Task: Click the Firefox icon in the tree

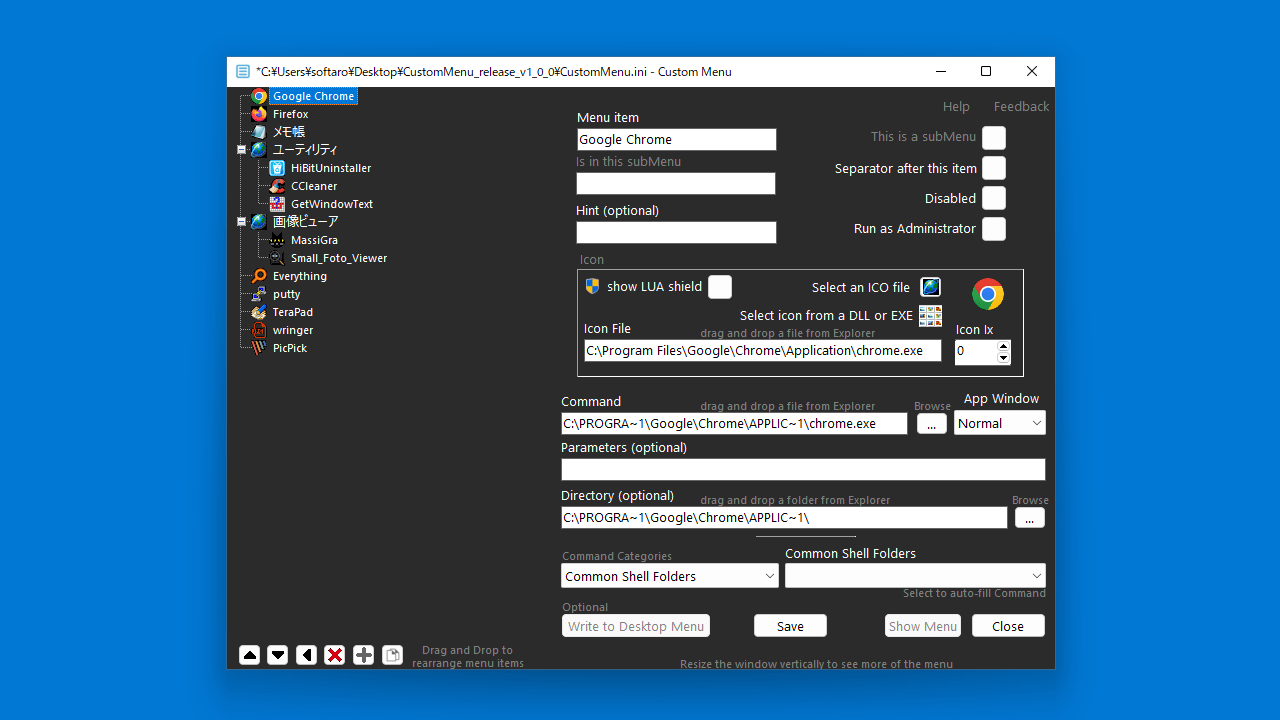Action: click(259, 114)
